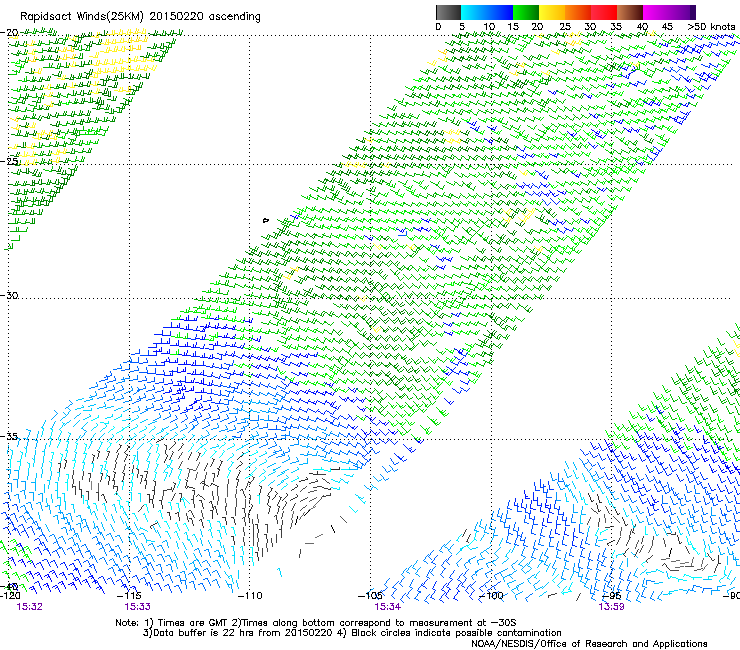Click the longitude label -105

(370, 596)
